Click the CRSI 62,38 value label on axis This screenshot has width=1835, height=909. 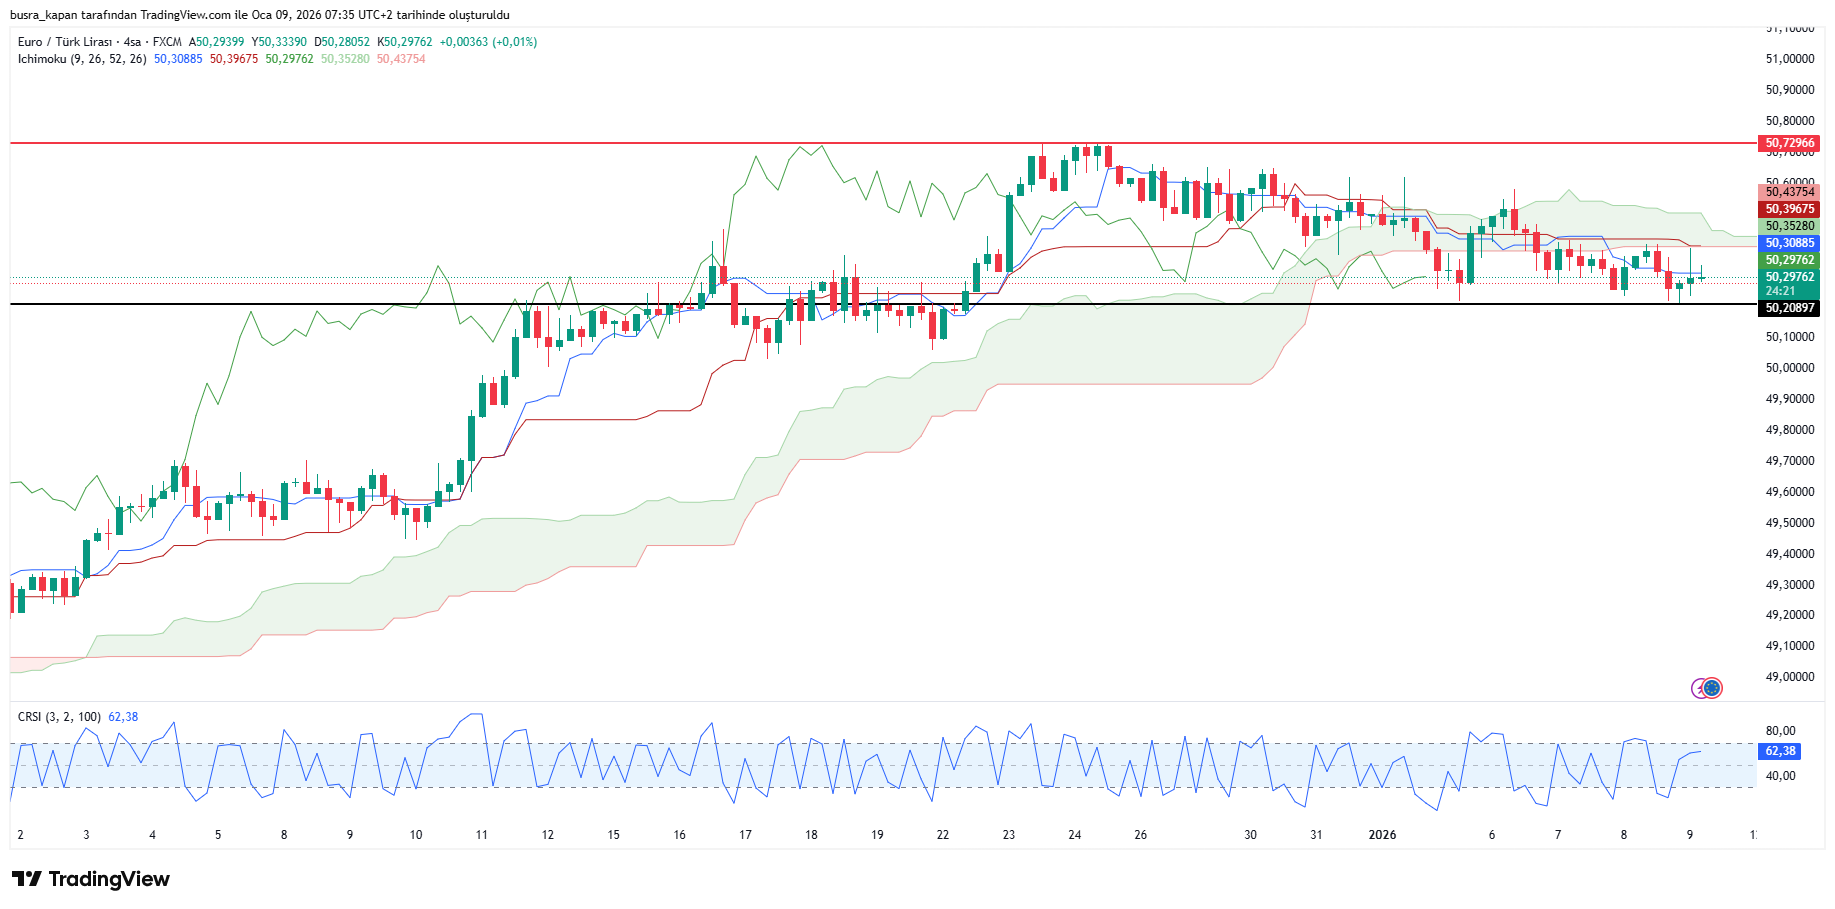tap(1780, 751)
